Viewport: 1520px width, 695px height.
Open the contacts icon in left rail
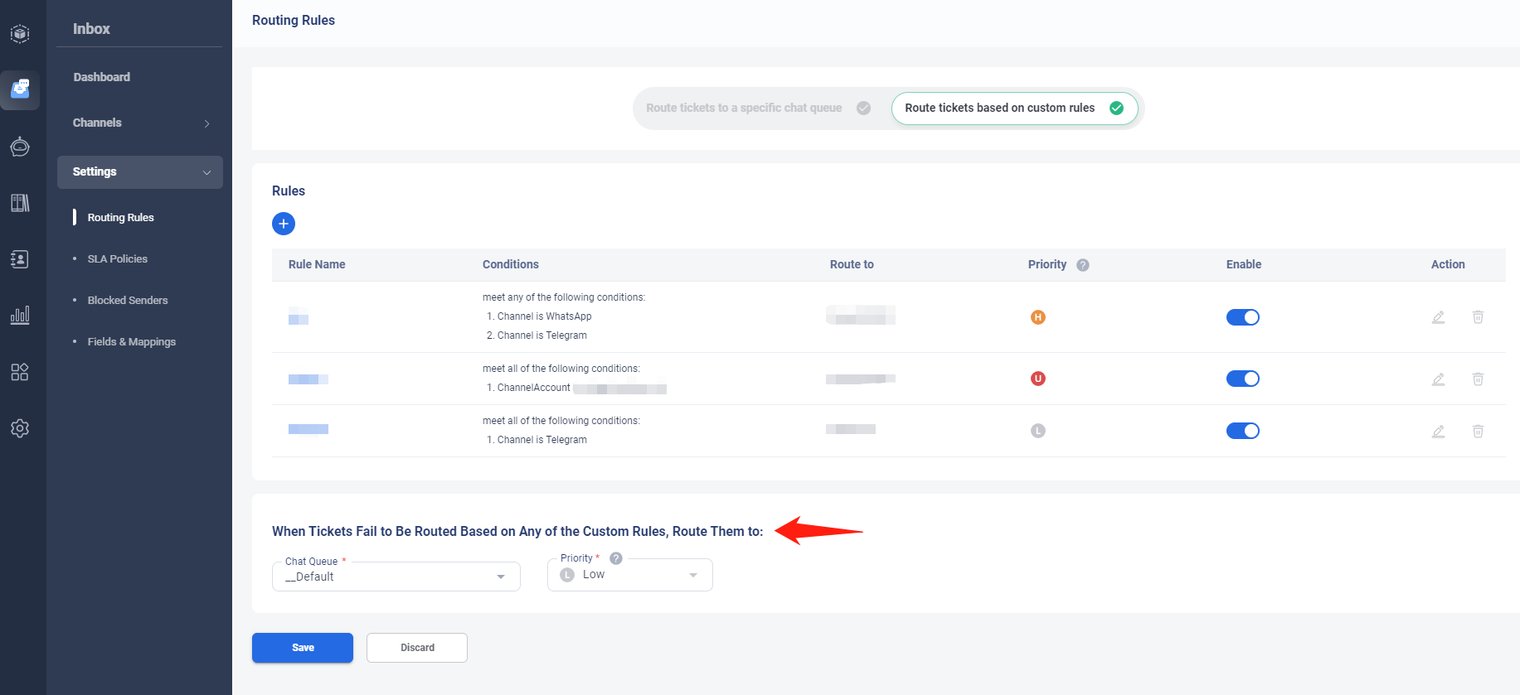pyautogui.click(x=20, y=259)
